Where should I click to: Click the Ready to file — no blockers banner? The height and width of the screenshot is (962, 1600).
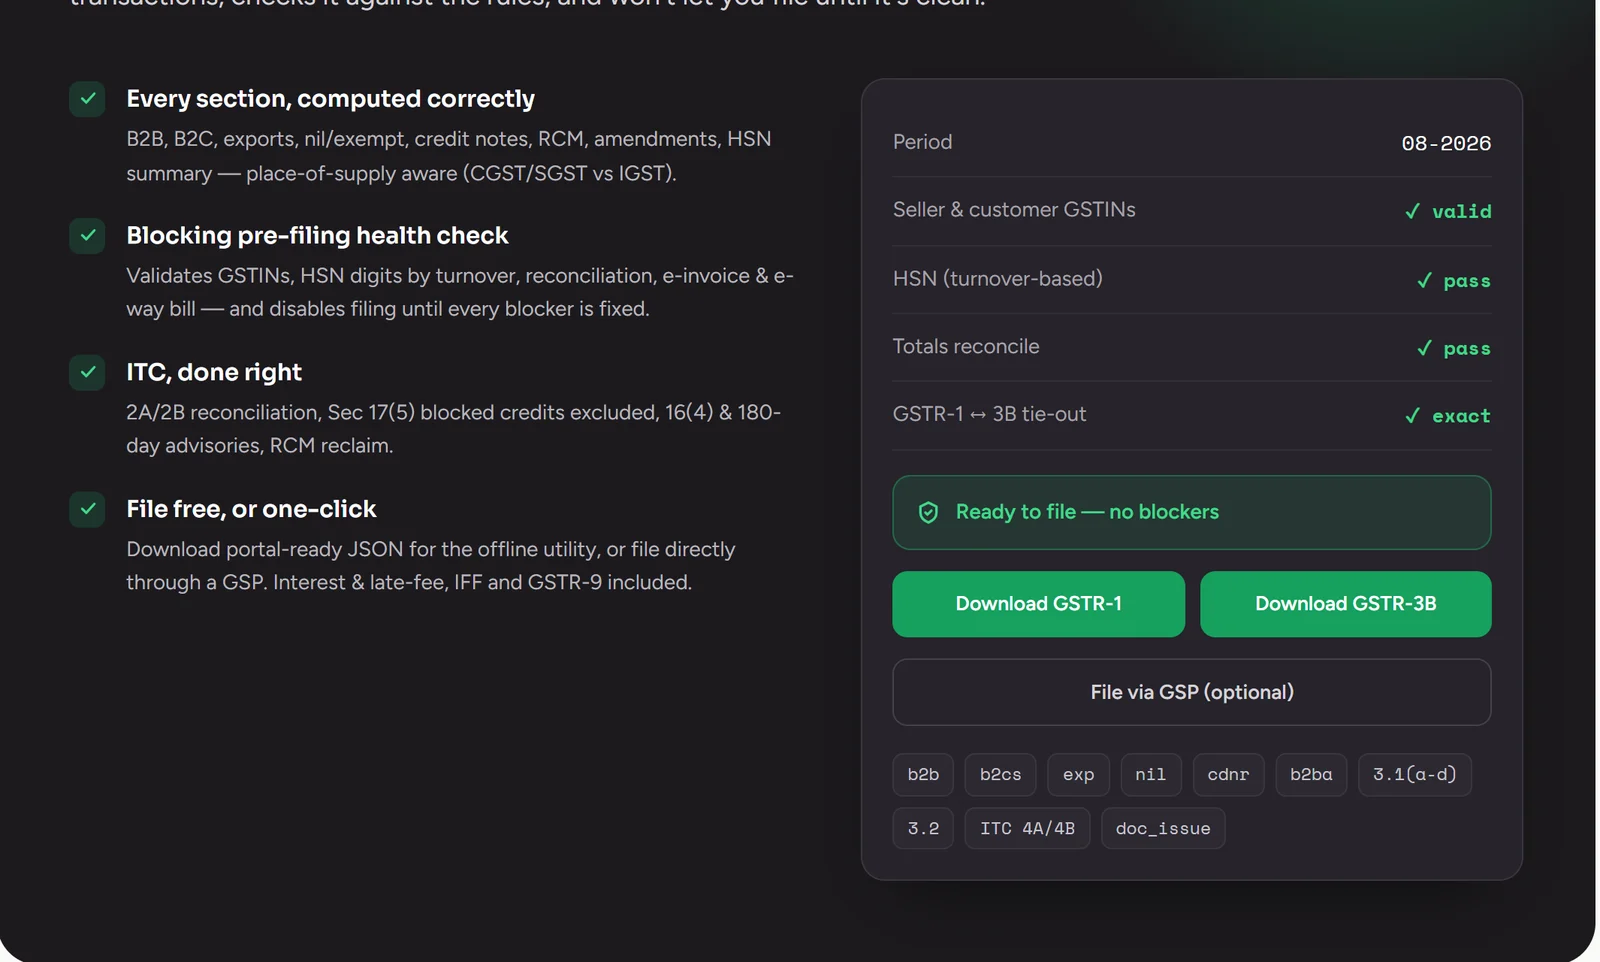coord(1192,512)
